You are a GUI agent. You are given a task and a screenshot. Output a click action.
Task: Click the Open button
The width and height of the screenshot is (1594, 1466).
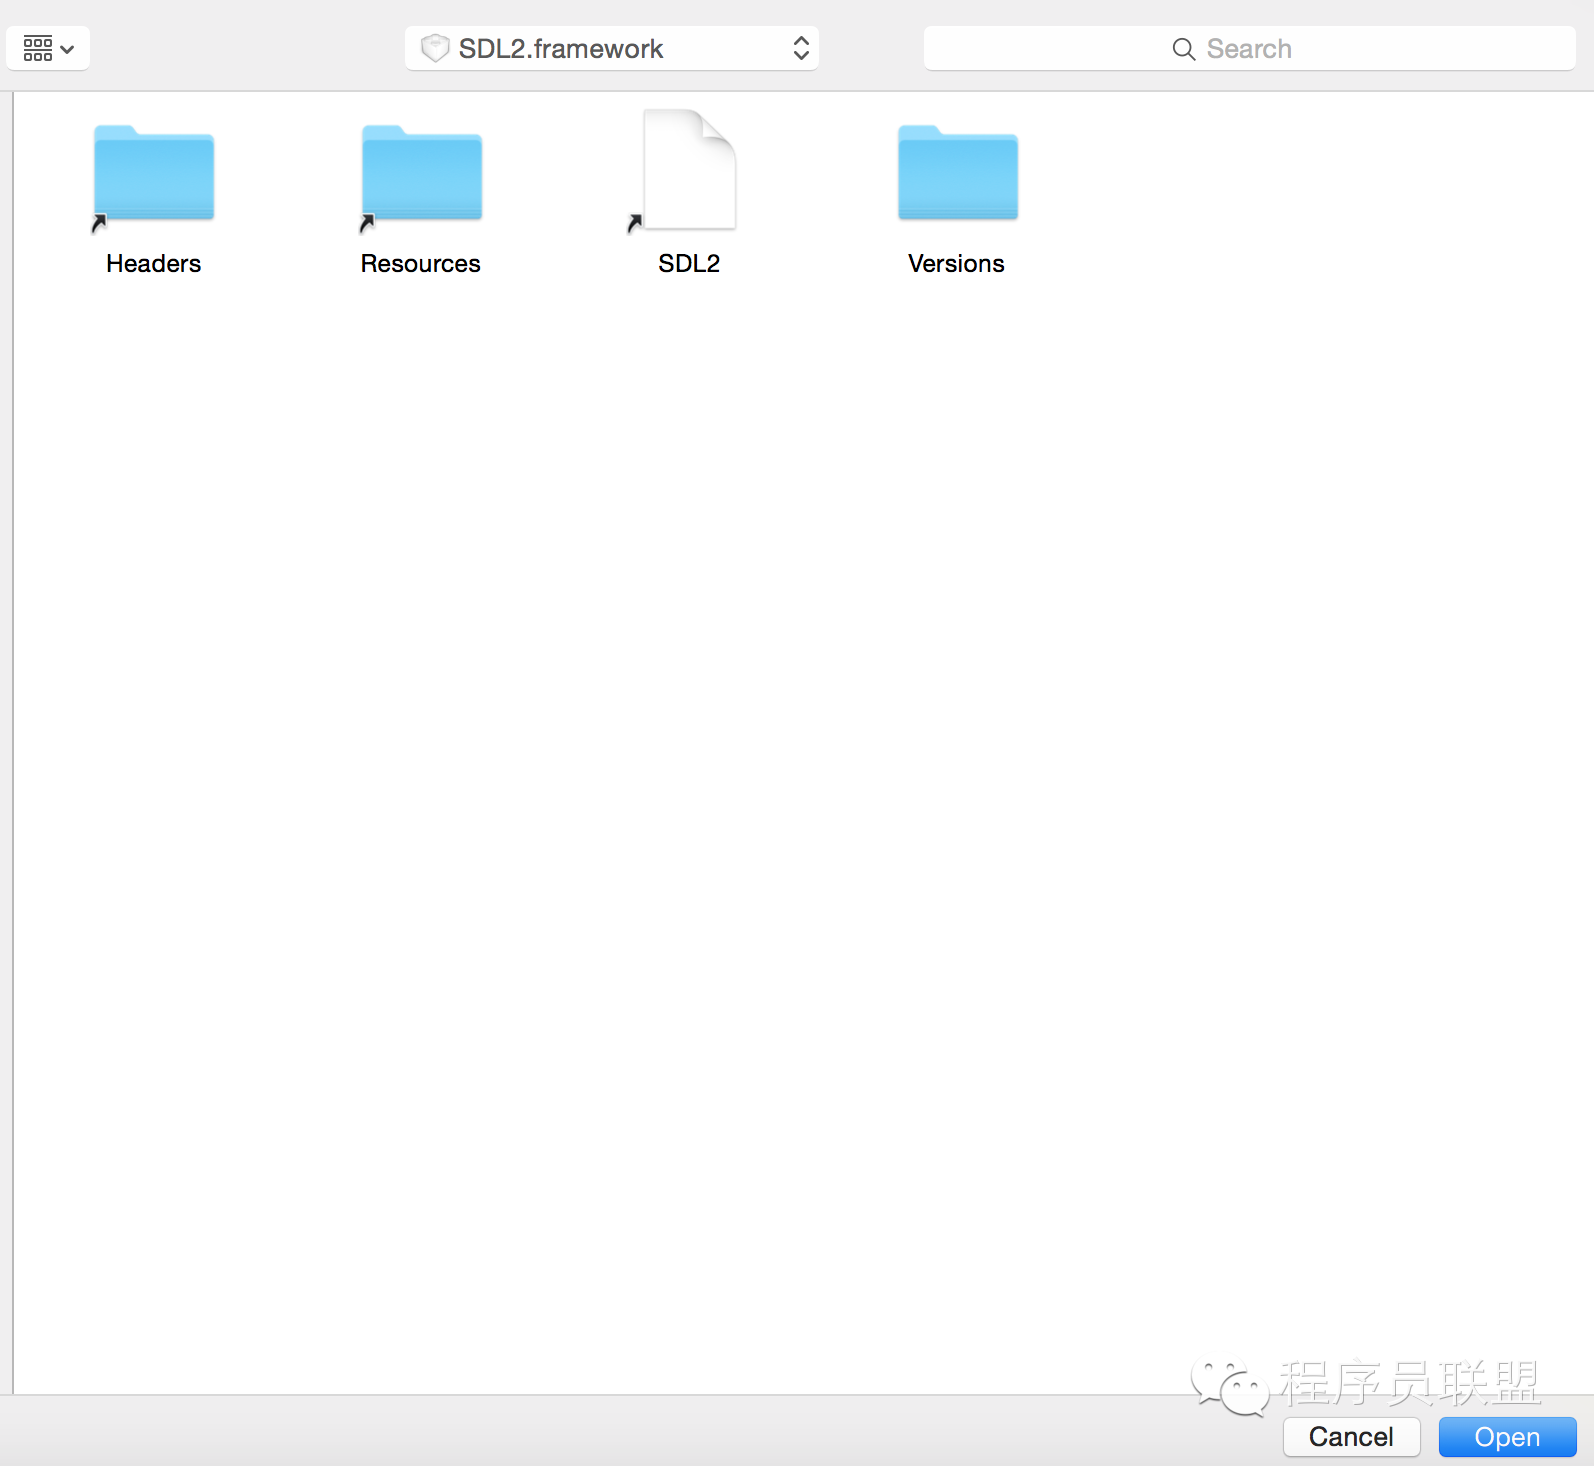click(1508, 1437)
